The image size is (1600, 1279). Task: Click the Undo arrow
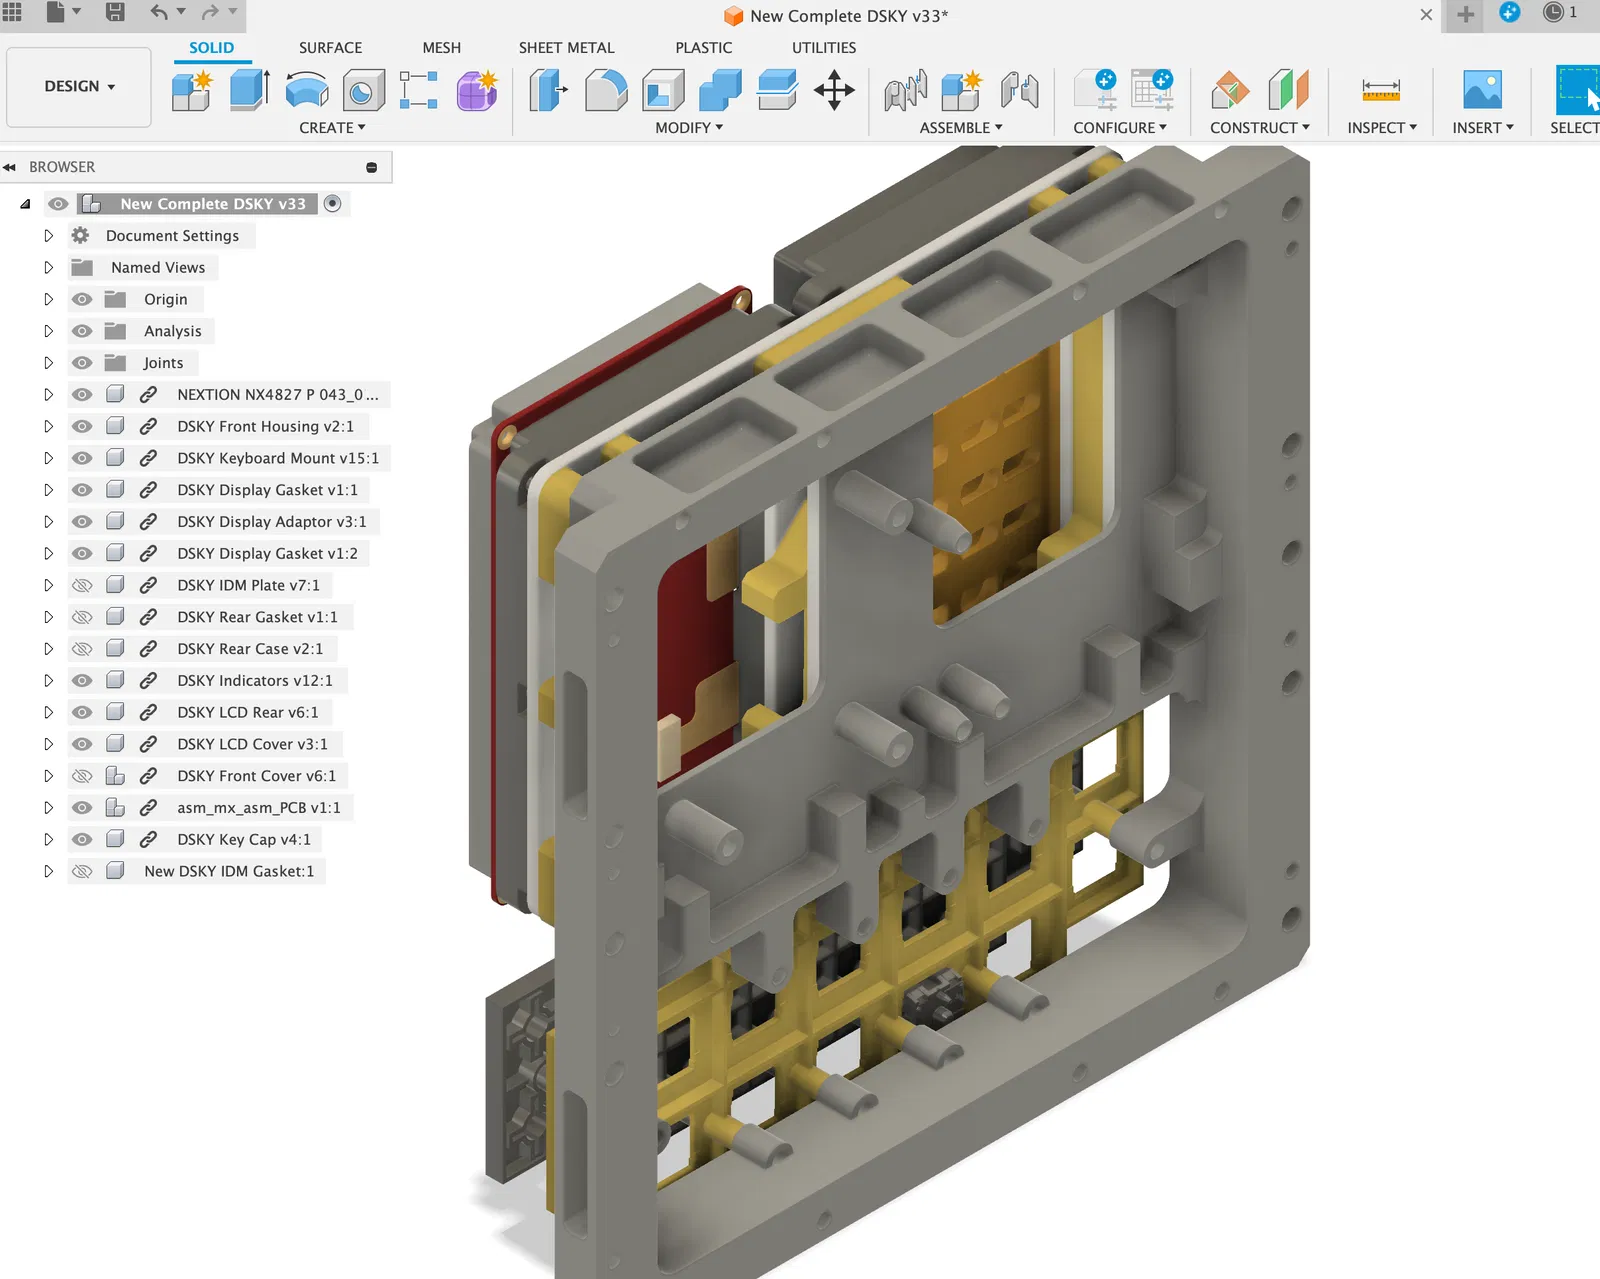coord(159,12)
